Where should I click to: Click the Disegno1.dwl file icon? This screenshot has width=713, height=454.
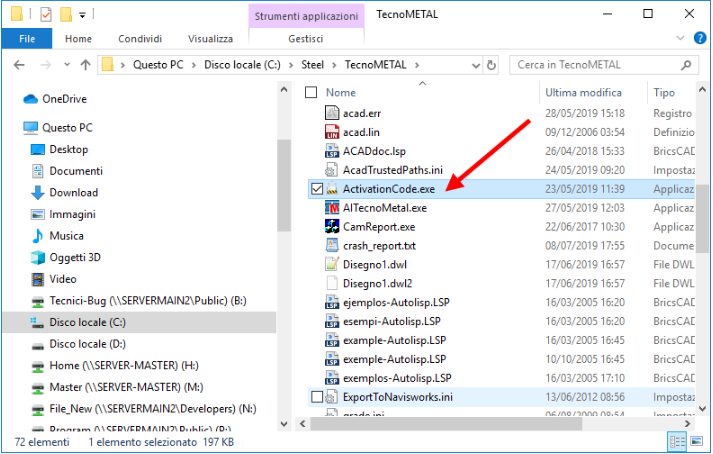click(332, 264)
